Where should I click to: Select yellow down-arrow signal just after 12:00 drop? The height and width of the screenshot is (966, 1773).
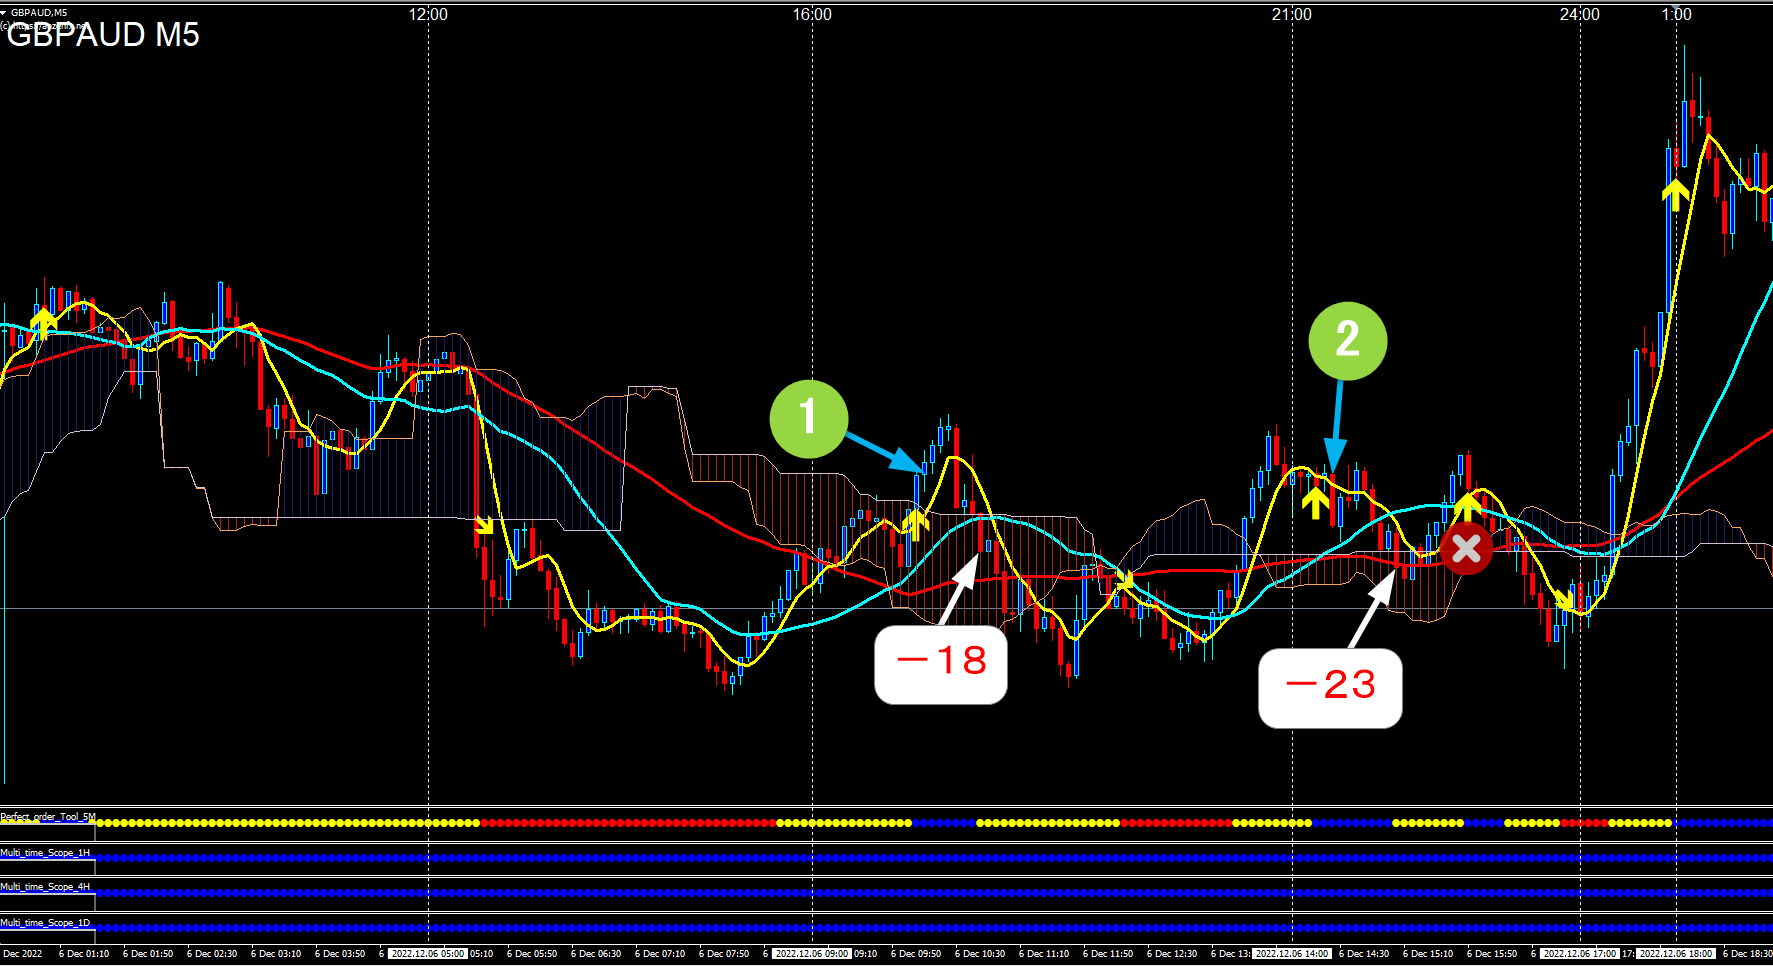click(484, 525)
